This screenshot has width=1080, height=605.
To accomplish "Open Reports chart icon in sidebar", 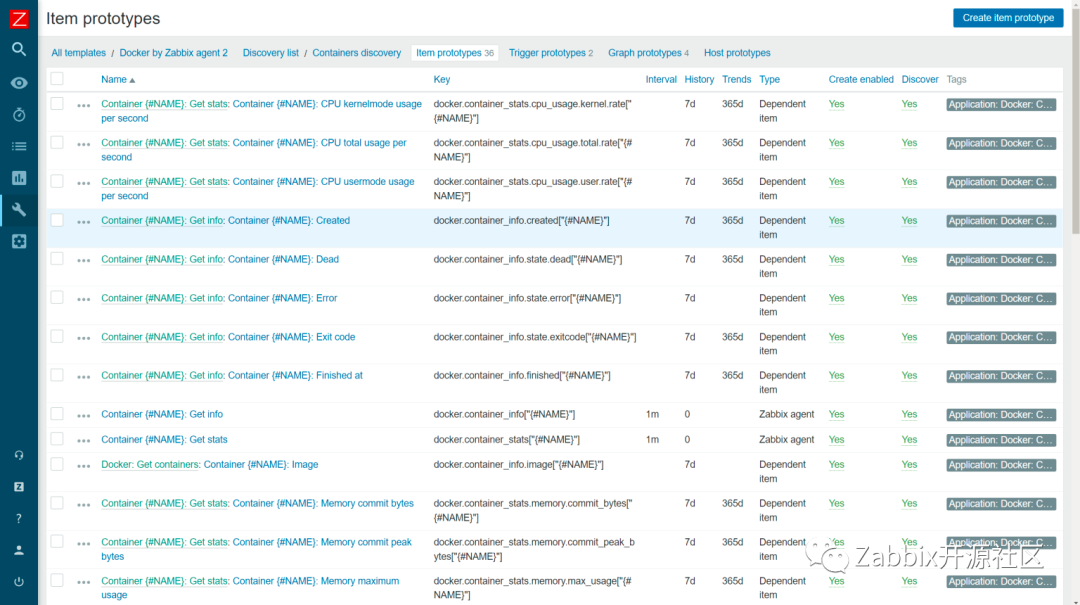I will (19, 178).
